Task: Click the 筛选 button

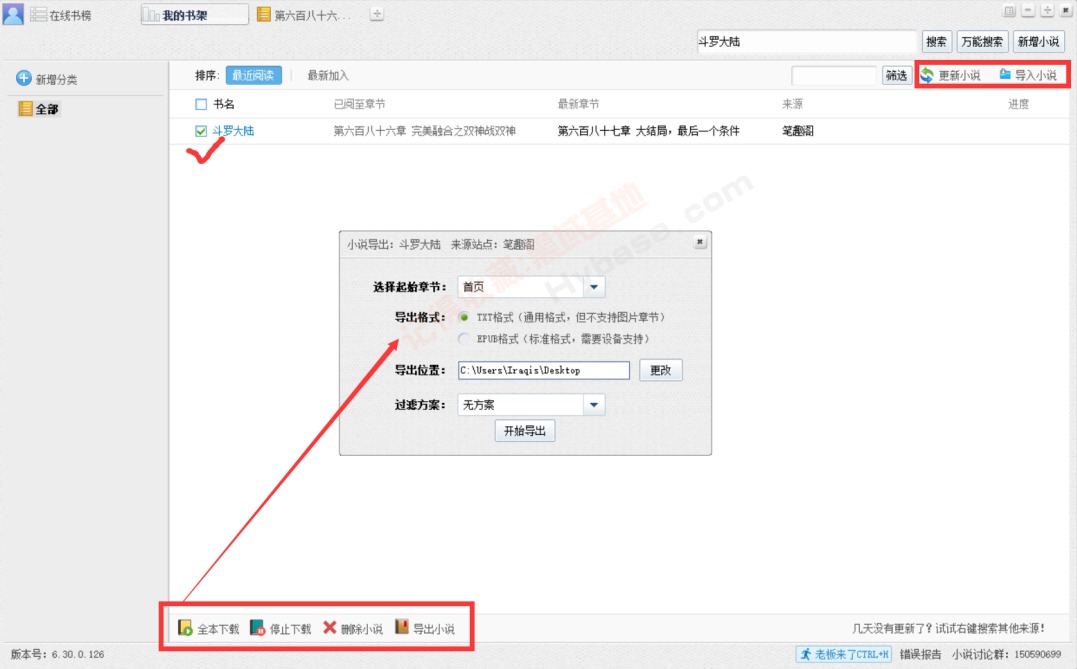Action: click(x=896, y=75)
